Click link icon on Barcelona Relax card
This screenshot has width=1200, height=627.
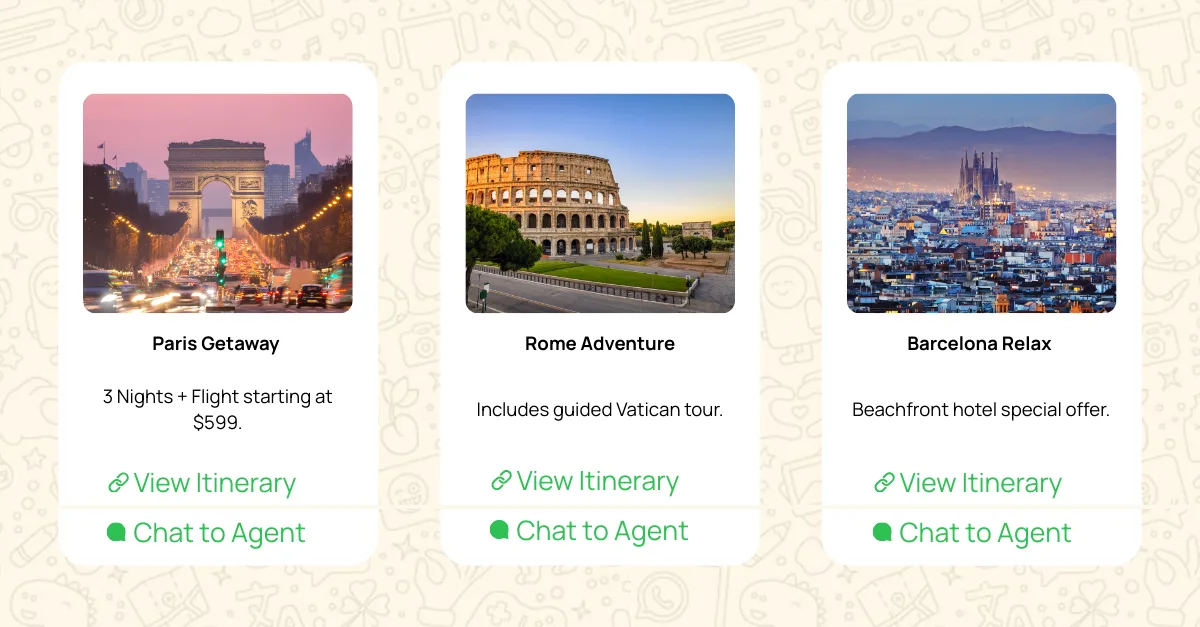point(884,484)
